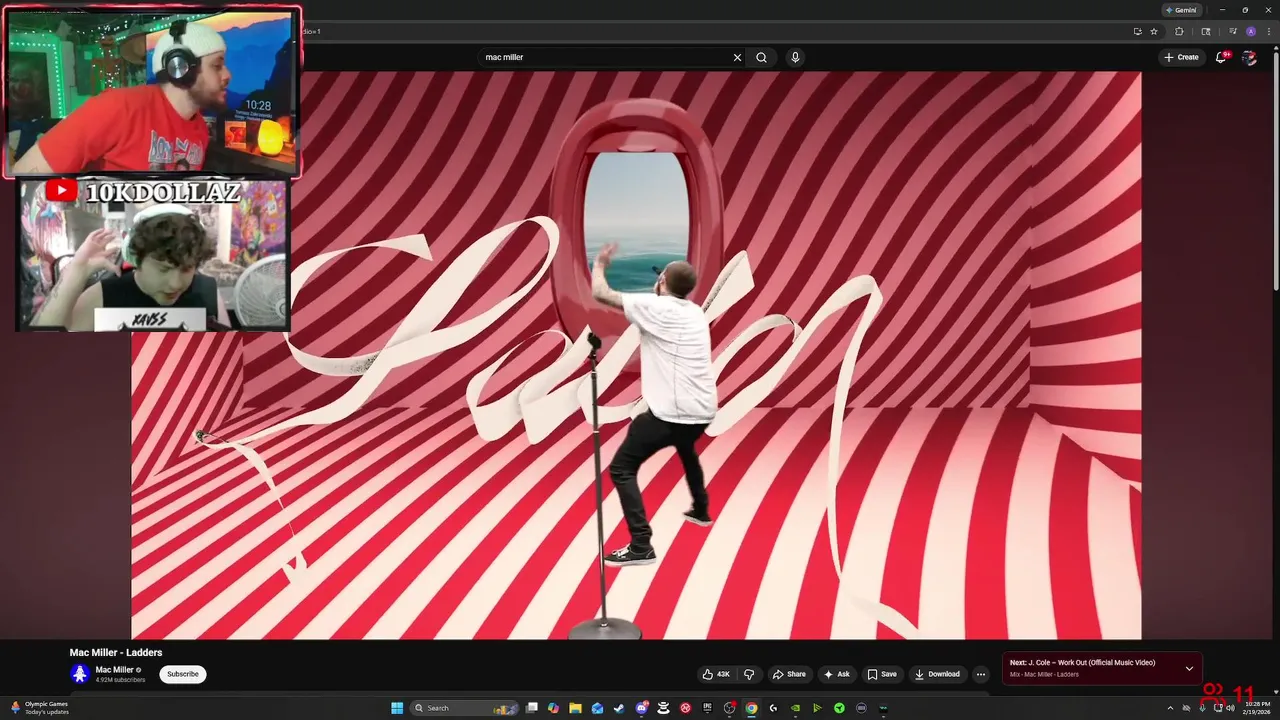This screenshot has width=1280, height=720.
Task: Show hidden system tray icons
Action: point(1170,708)
